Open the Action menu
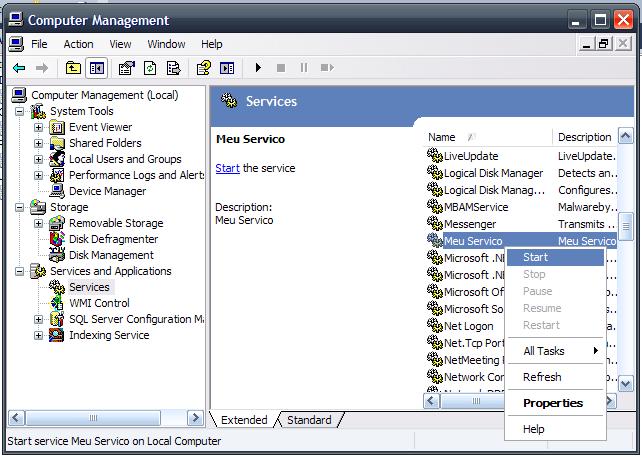642x457 pixels. 78,44
